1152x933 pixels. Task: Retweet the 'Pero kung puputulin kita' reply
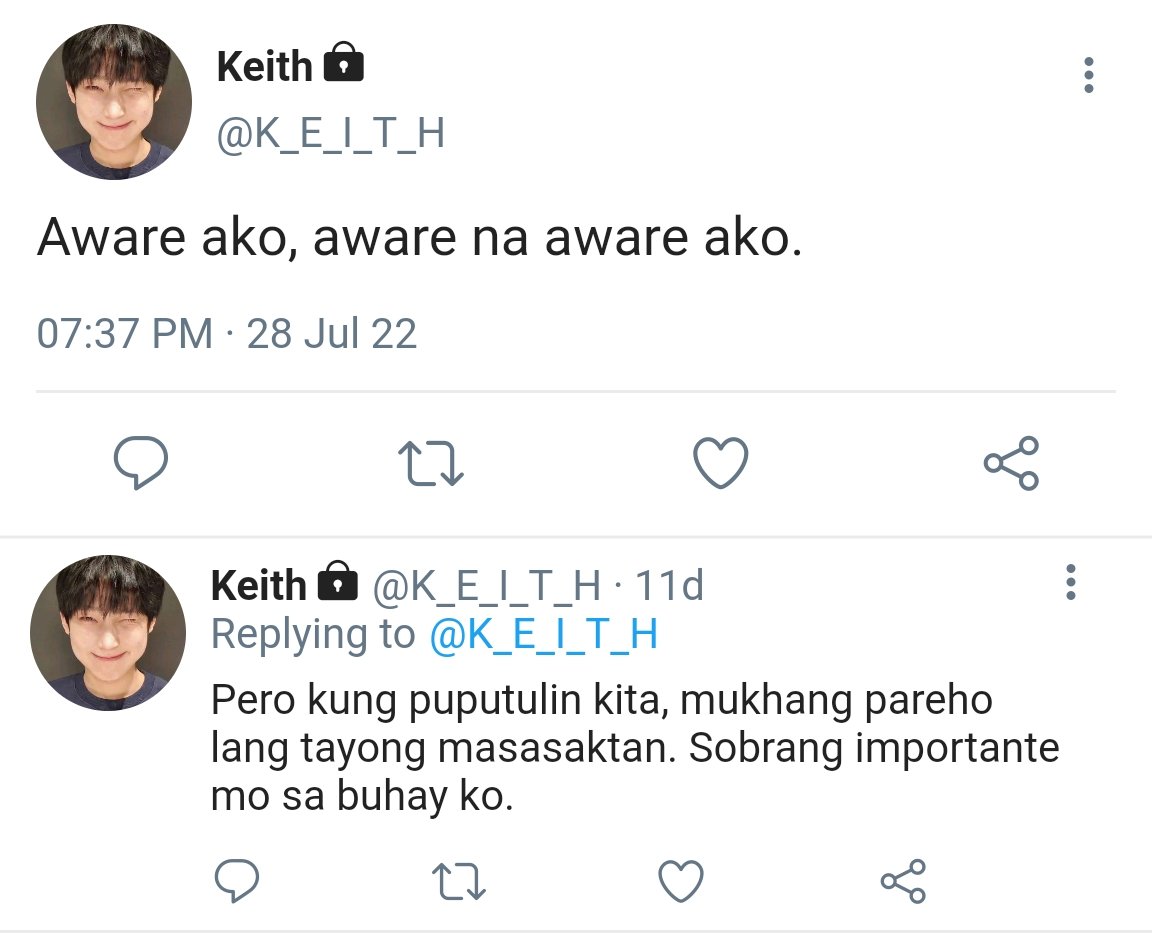pos(458,881)
